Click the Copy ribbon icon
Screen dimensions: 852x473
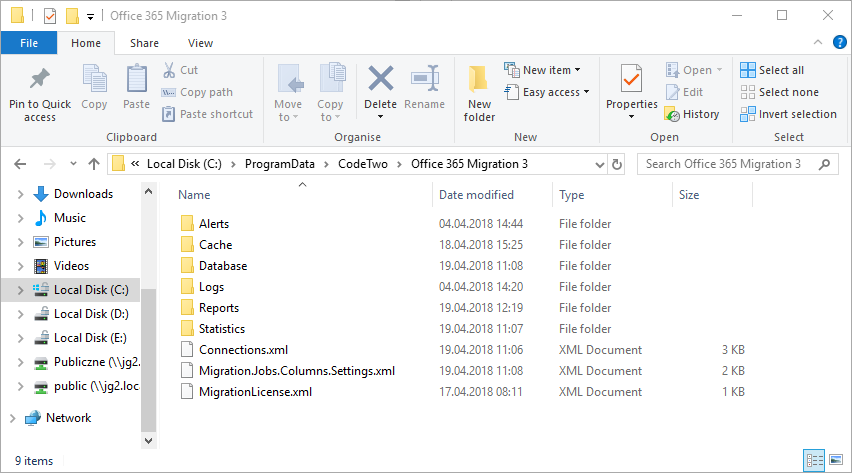click(x=94, y=79)
